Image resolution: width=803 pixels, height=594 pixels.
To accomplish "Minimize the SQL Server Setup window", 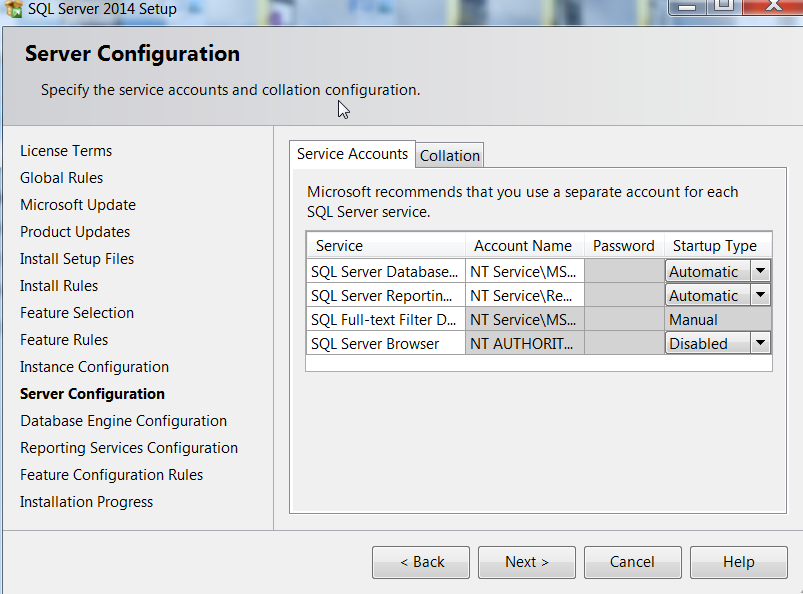I will point(686,6).
